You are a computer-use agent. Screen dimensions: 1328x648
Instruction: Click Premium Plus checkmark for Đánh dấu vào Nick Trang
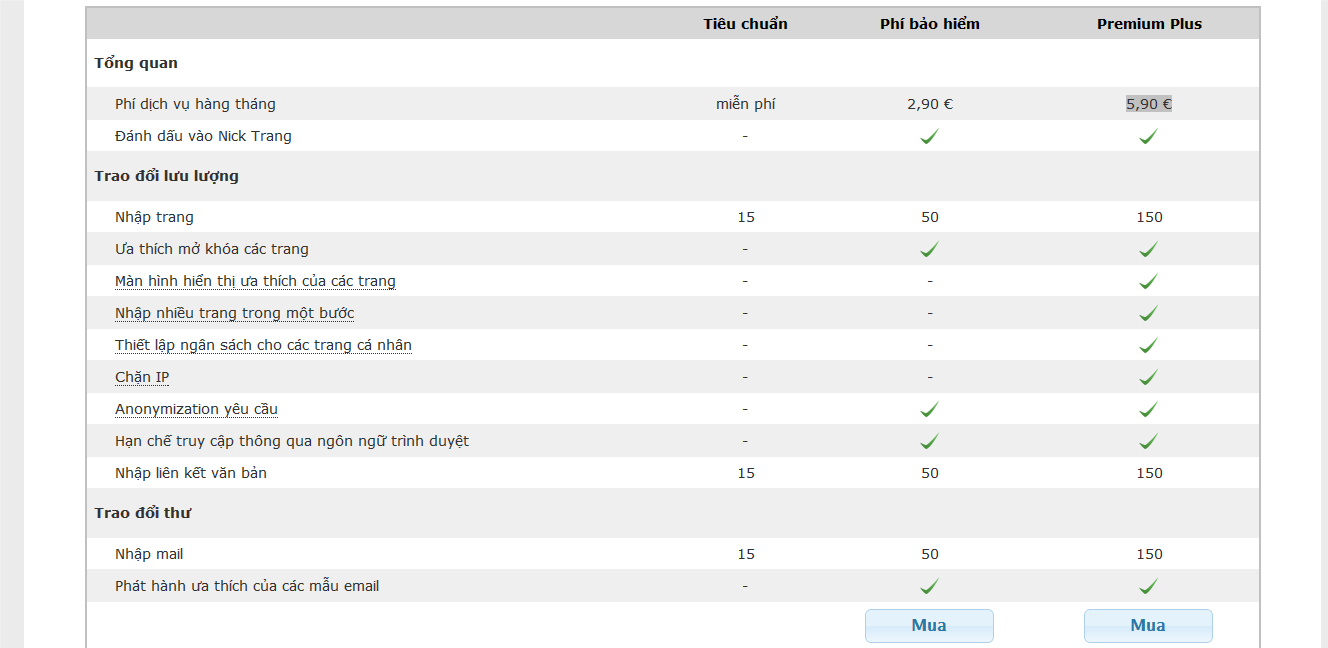coord(1148,136)
